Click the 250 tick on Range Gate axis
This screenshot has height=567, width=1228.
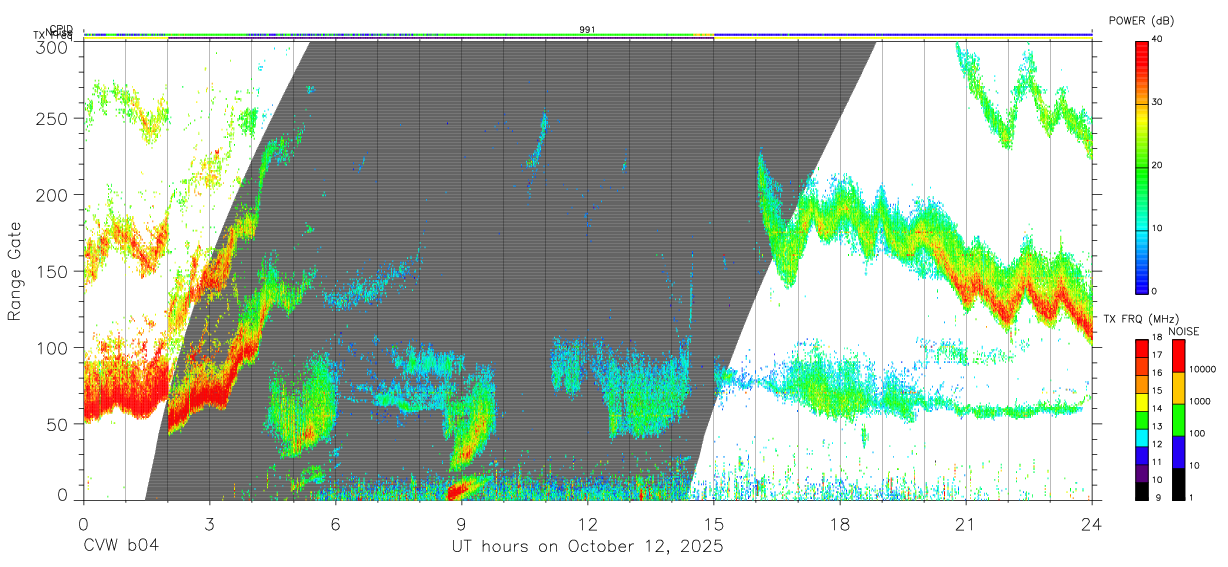52,118
